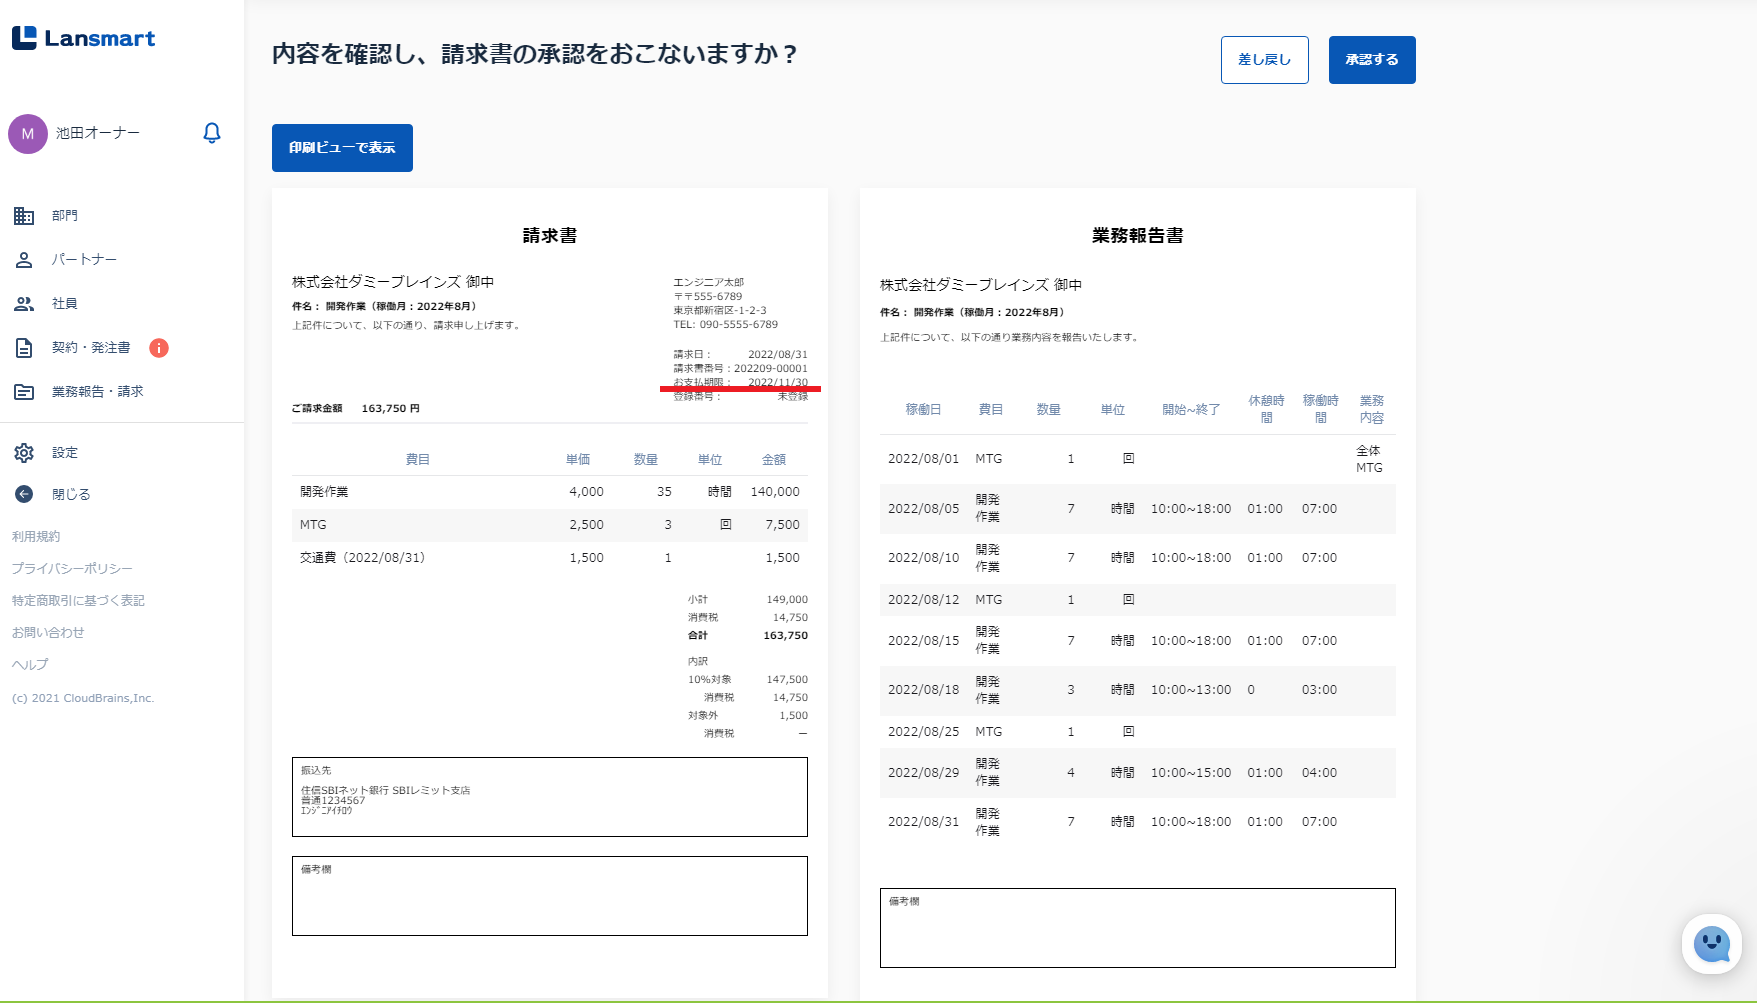Open the 利用規約 link

pos(36,537)
